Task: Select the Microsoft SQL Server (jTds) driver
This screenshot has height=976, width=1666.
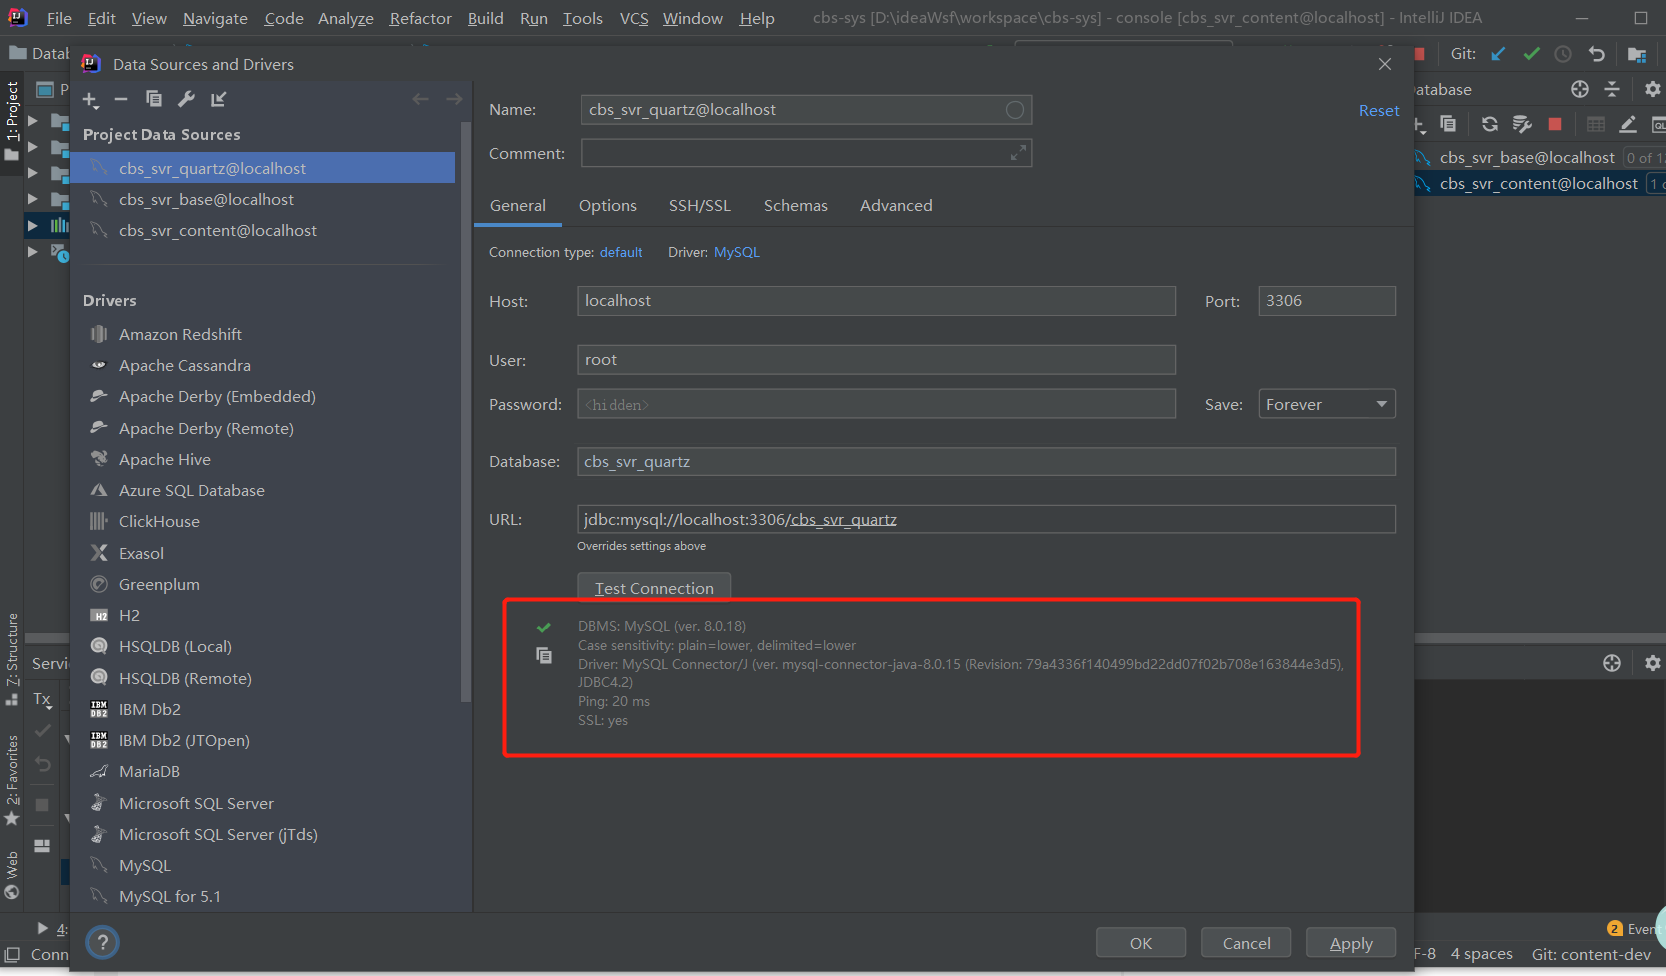Action: [218, 834]
